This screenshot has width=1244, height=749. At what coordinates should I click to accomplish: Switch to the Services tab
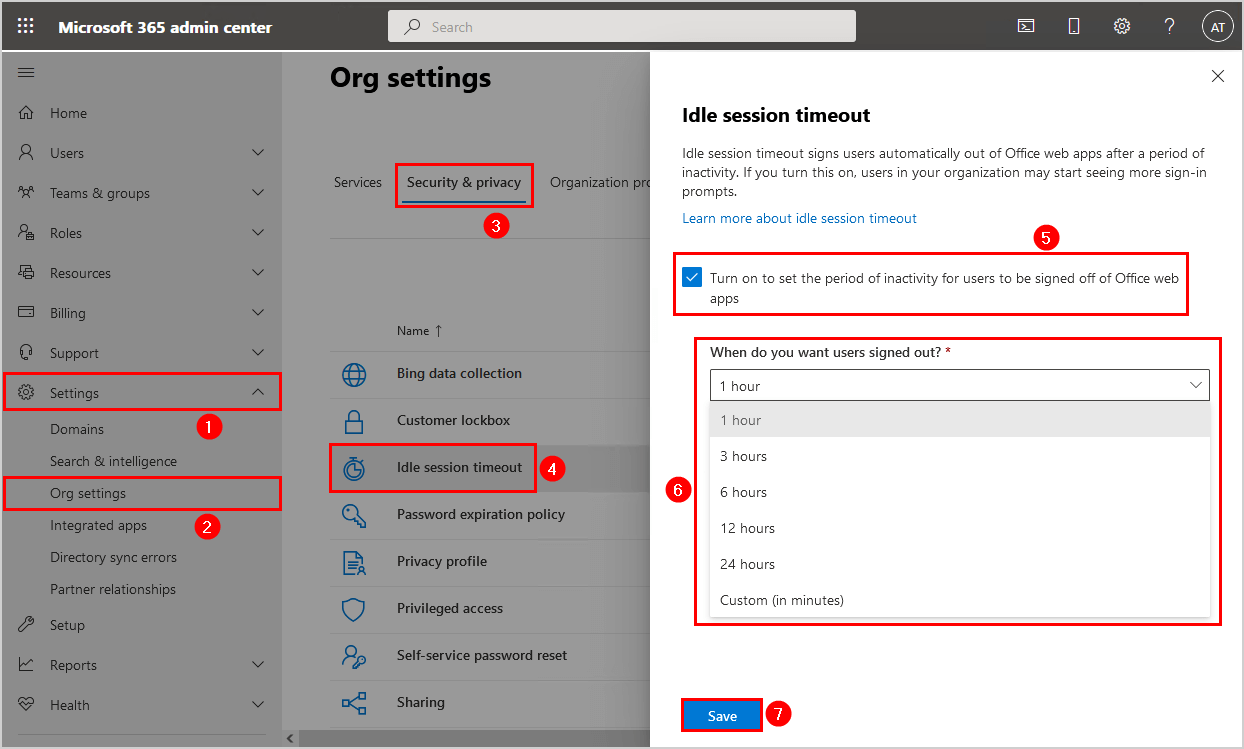click(x=357, y=182)
